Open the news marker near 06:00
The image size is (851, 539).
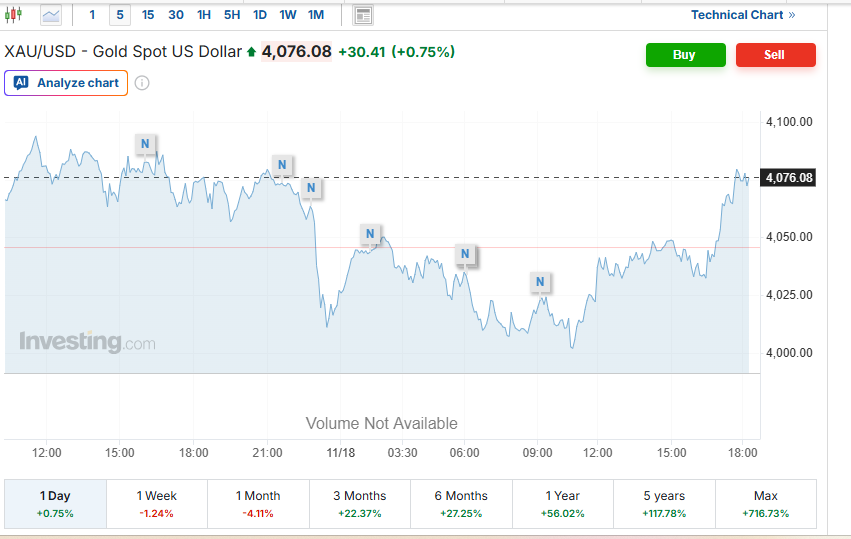point(464,255)
